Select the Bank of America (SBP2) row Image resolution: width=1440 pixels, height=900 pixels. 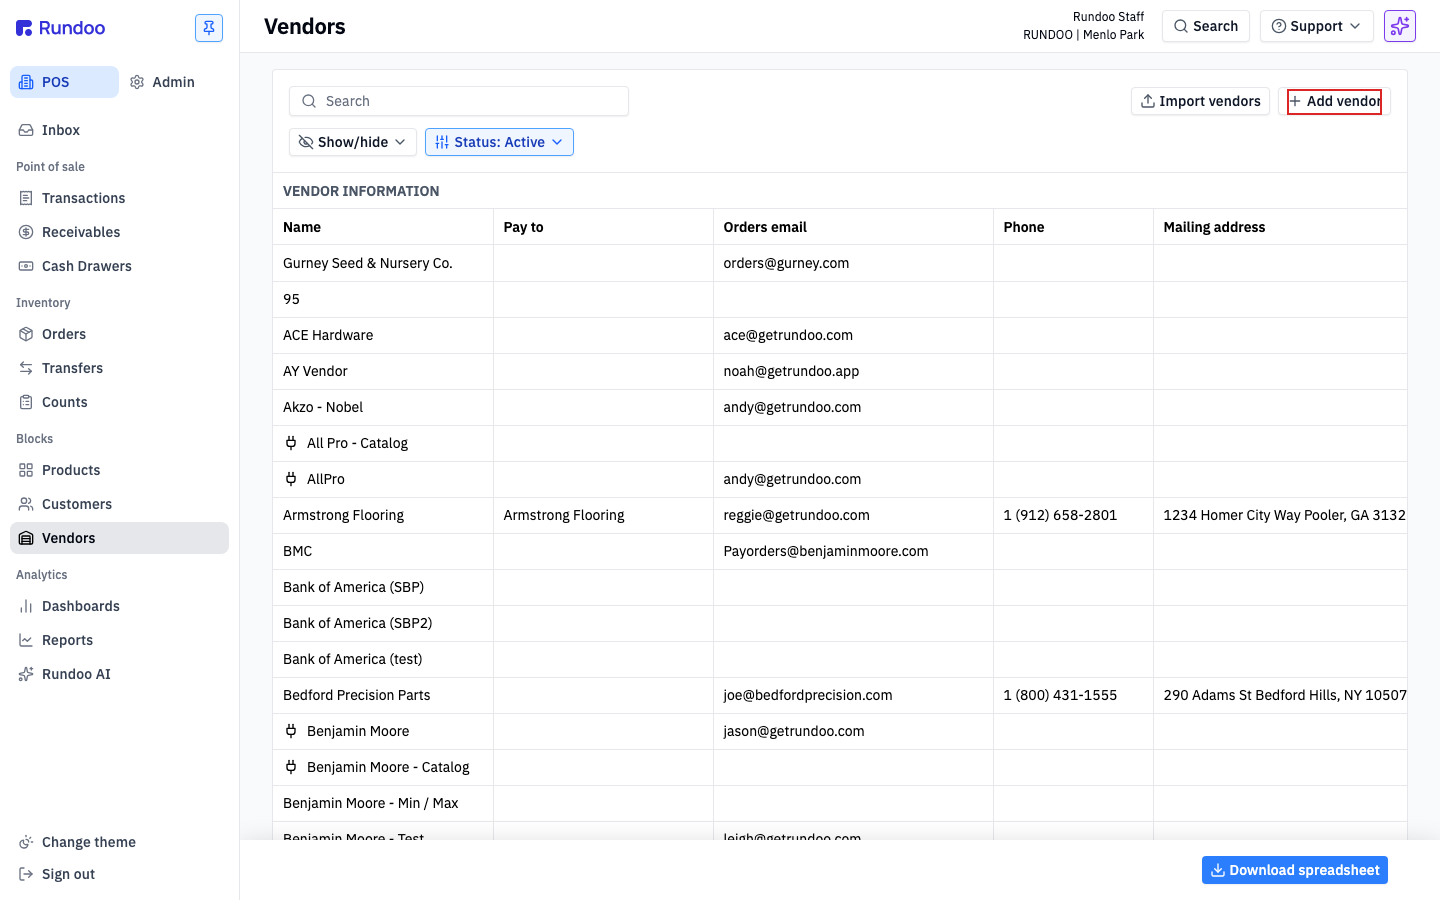pyautogui.click(x=840, y=623)
